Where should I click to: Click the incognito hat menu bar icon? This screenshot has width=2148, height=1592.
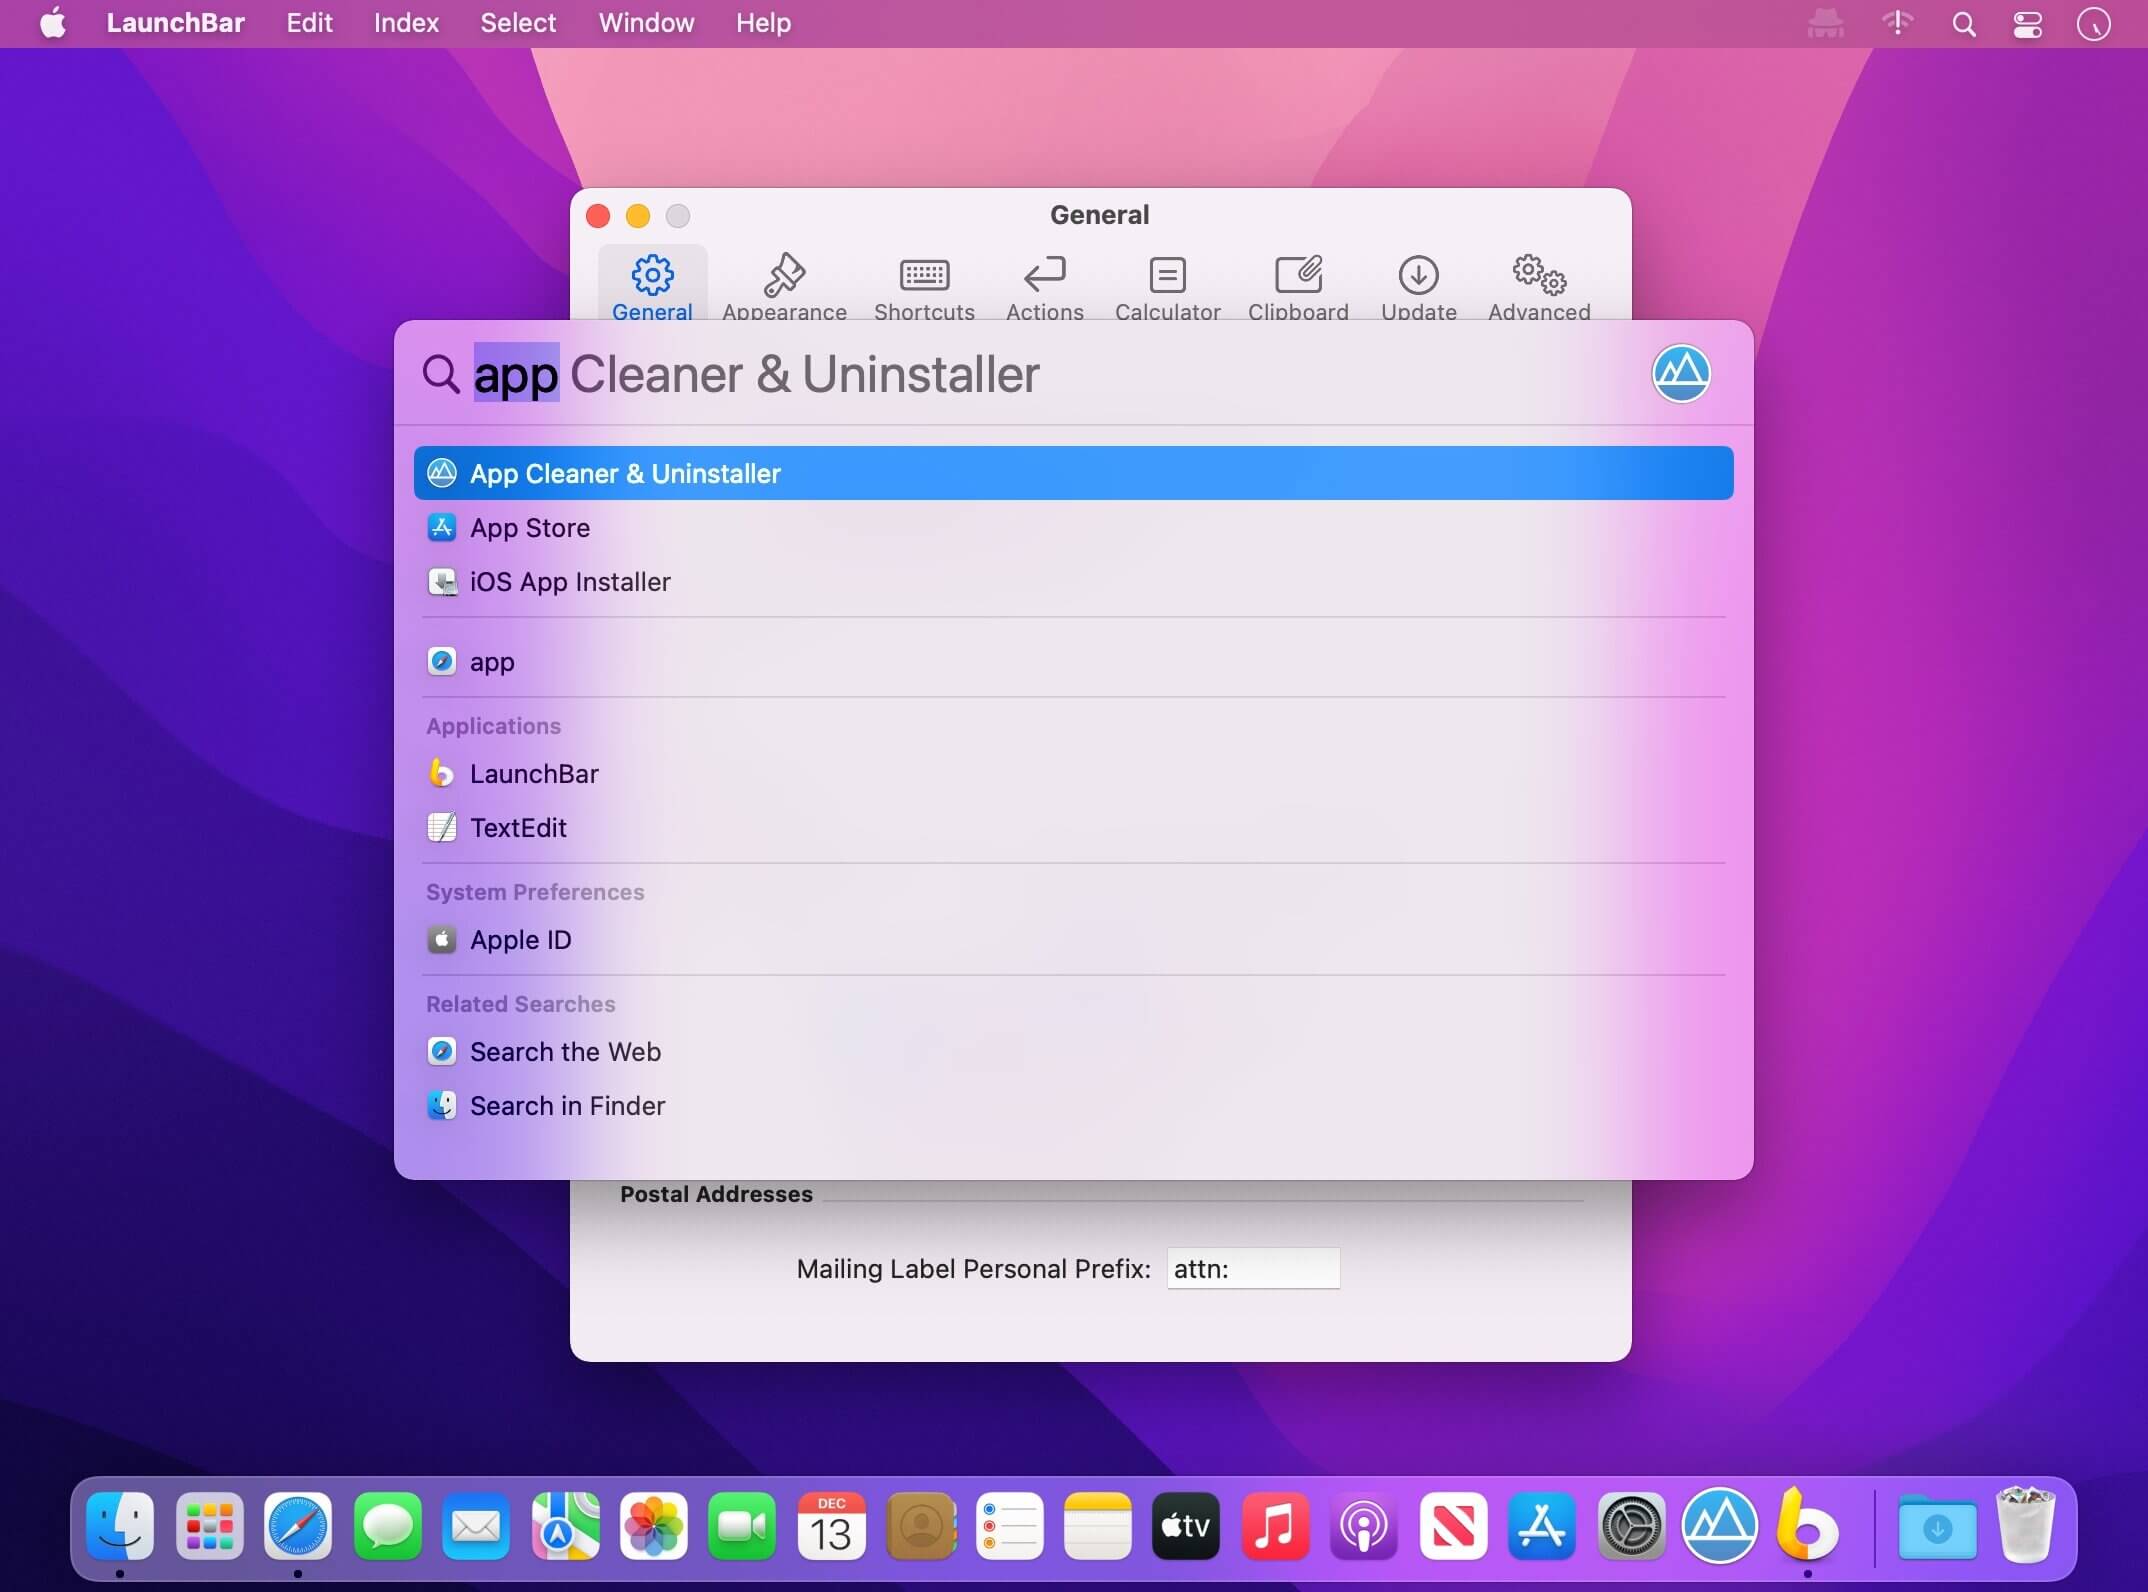(x=1825, y=24)
